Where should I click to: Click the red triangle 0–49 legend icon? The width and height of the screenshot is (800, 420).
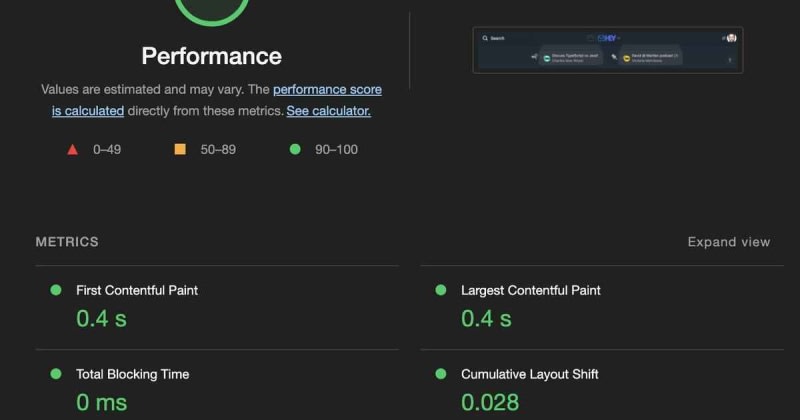[x=72, y=150]
